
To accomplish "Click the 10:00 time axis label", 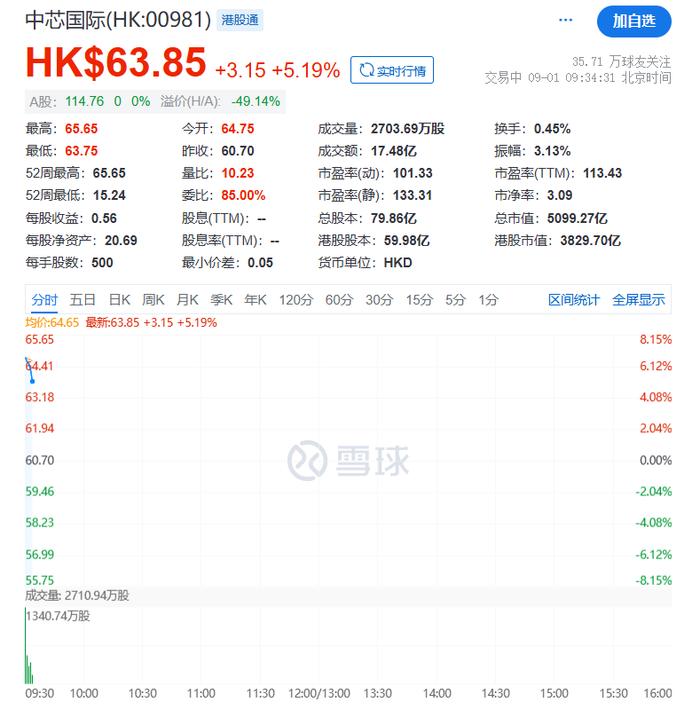I will [84, 694].
